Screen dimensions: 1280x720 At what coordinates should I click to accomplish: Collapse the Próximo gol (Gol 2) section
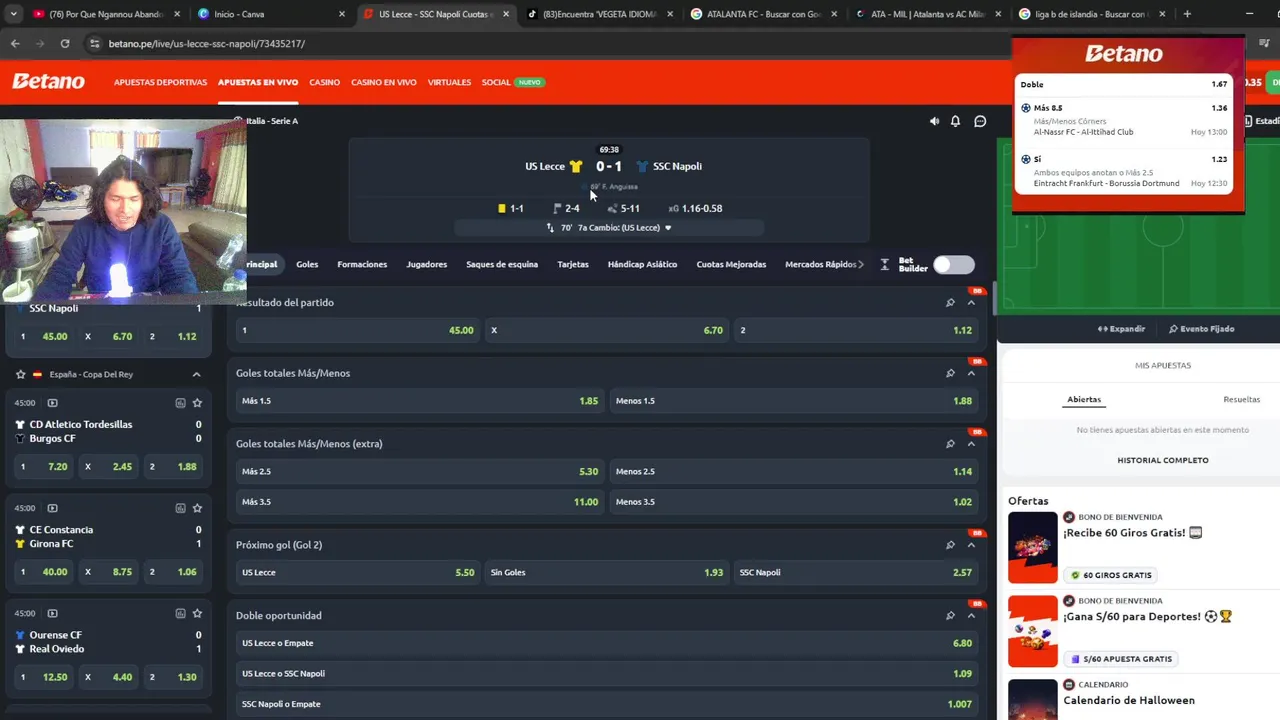[x=971, y=545]
